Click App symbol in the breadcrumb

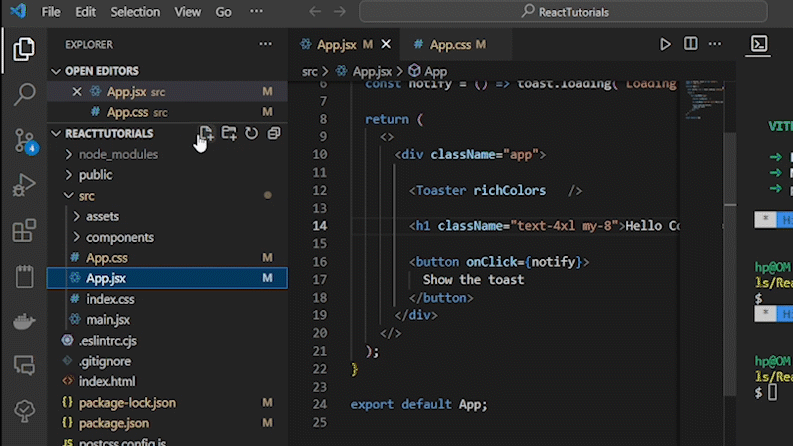[435, 71]
